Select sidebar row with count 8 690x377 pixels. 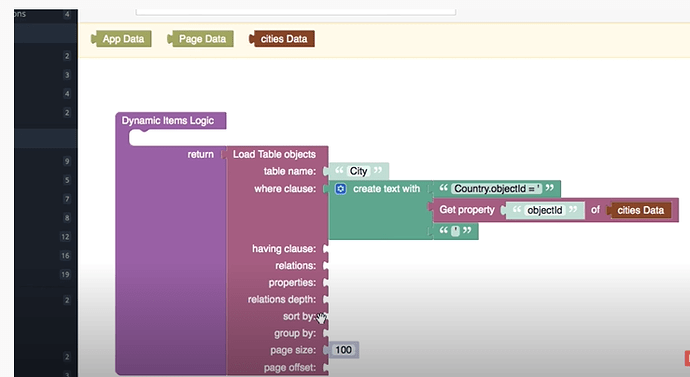(x=46, y=218)
